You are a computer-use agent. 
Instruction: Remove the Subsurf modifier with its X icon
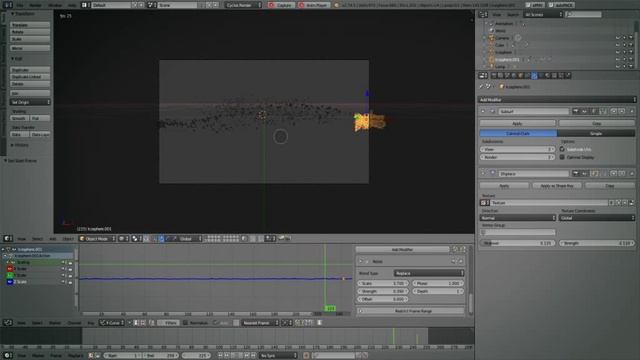[632, 111]
